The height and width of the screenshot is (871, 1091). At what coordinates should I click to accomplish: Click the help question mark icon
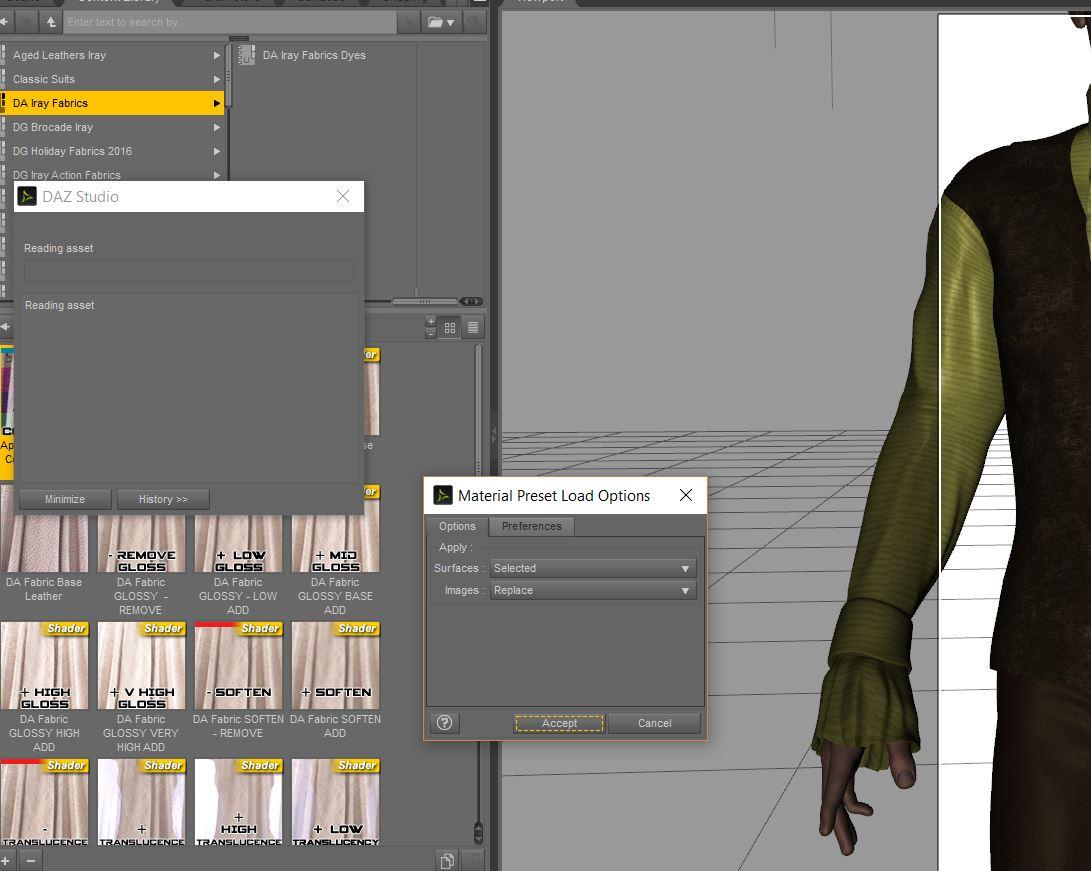(445, 724)
